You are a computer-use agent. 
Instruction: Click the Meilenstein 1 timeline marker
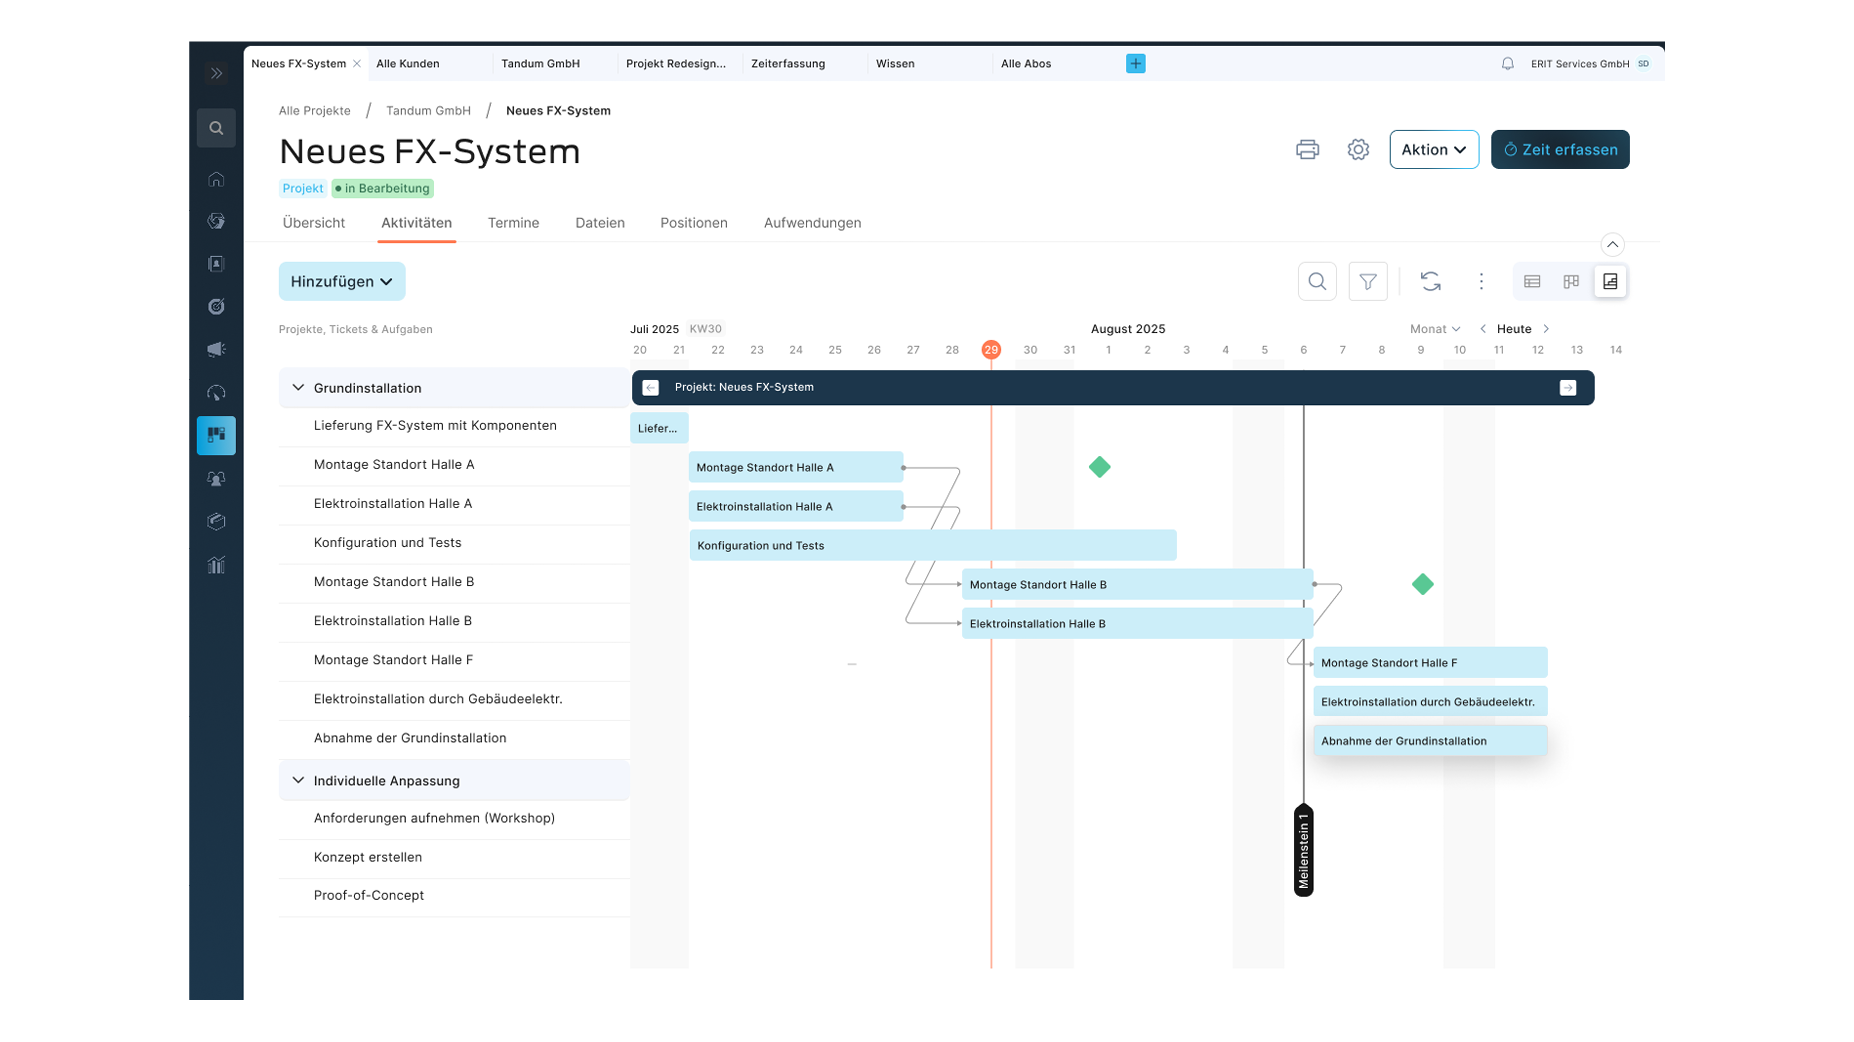tap(1303, 850)
